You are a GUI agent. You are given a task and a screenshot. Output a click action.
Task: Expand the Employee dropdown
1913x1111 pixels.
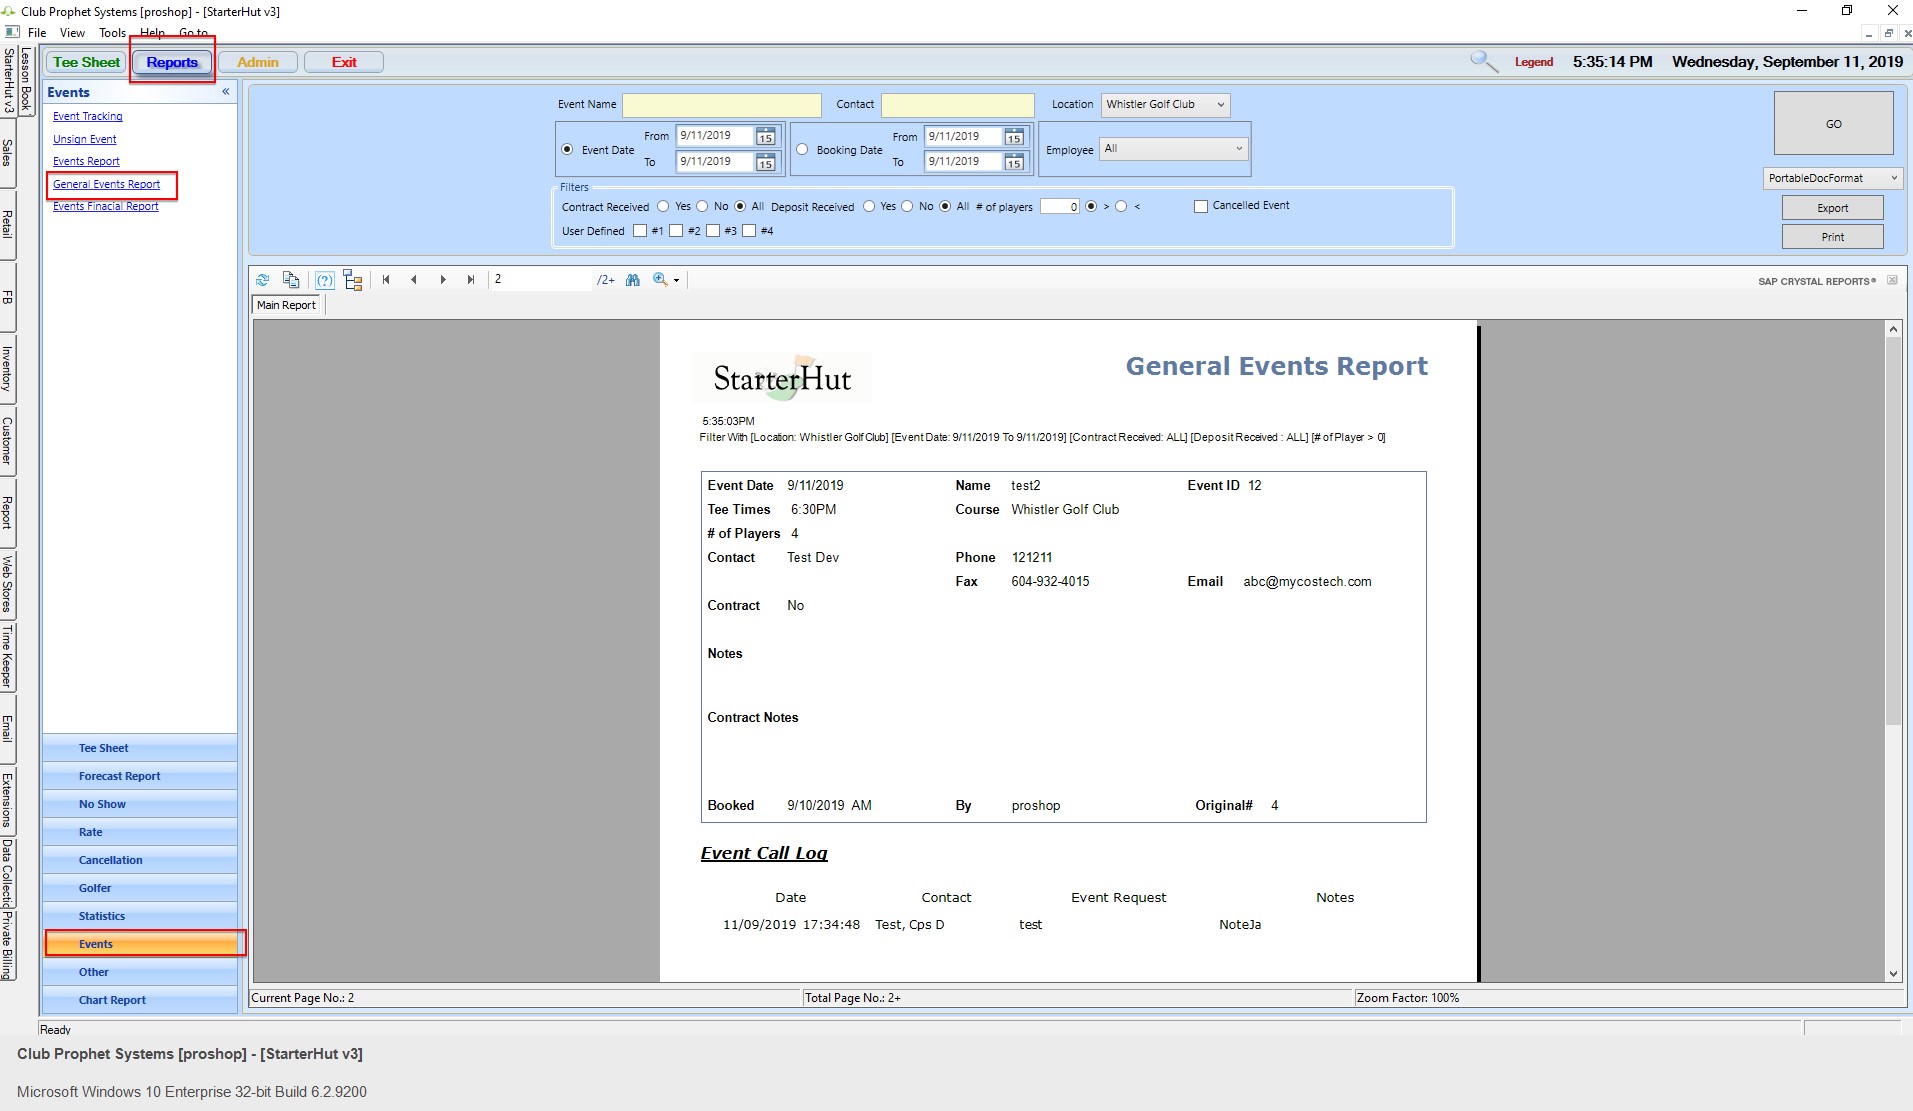[x=1238, y=149]
